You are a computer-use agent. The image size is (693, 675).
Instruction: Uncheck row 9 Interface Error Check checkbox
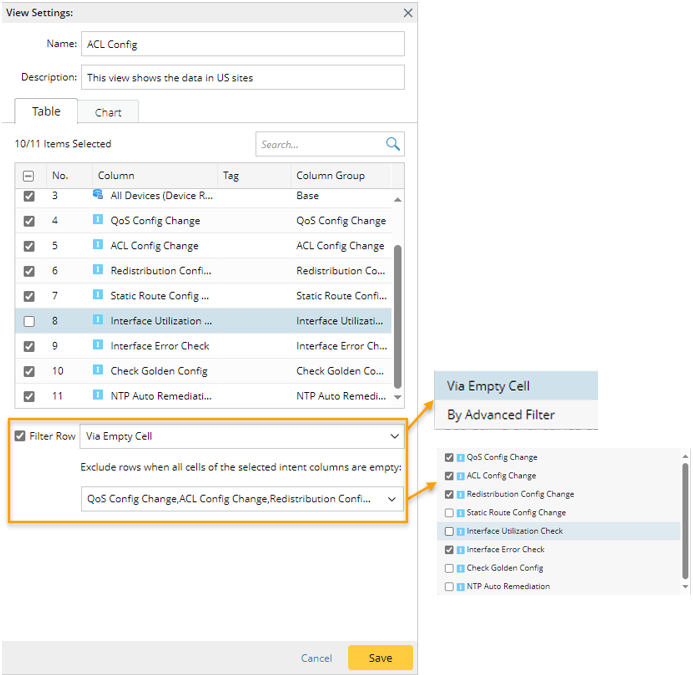tap(29, 346)
